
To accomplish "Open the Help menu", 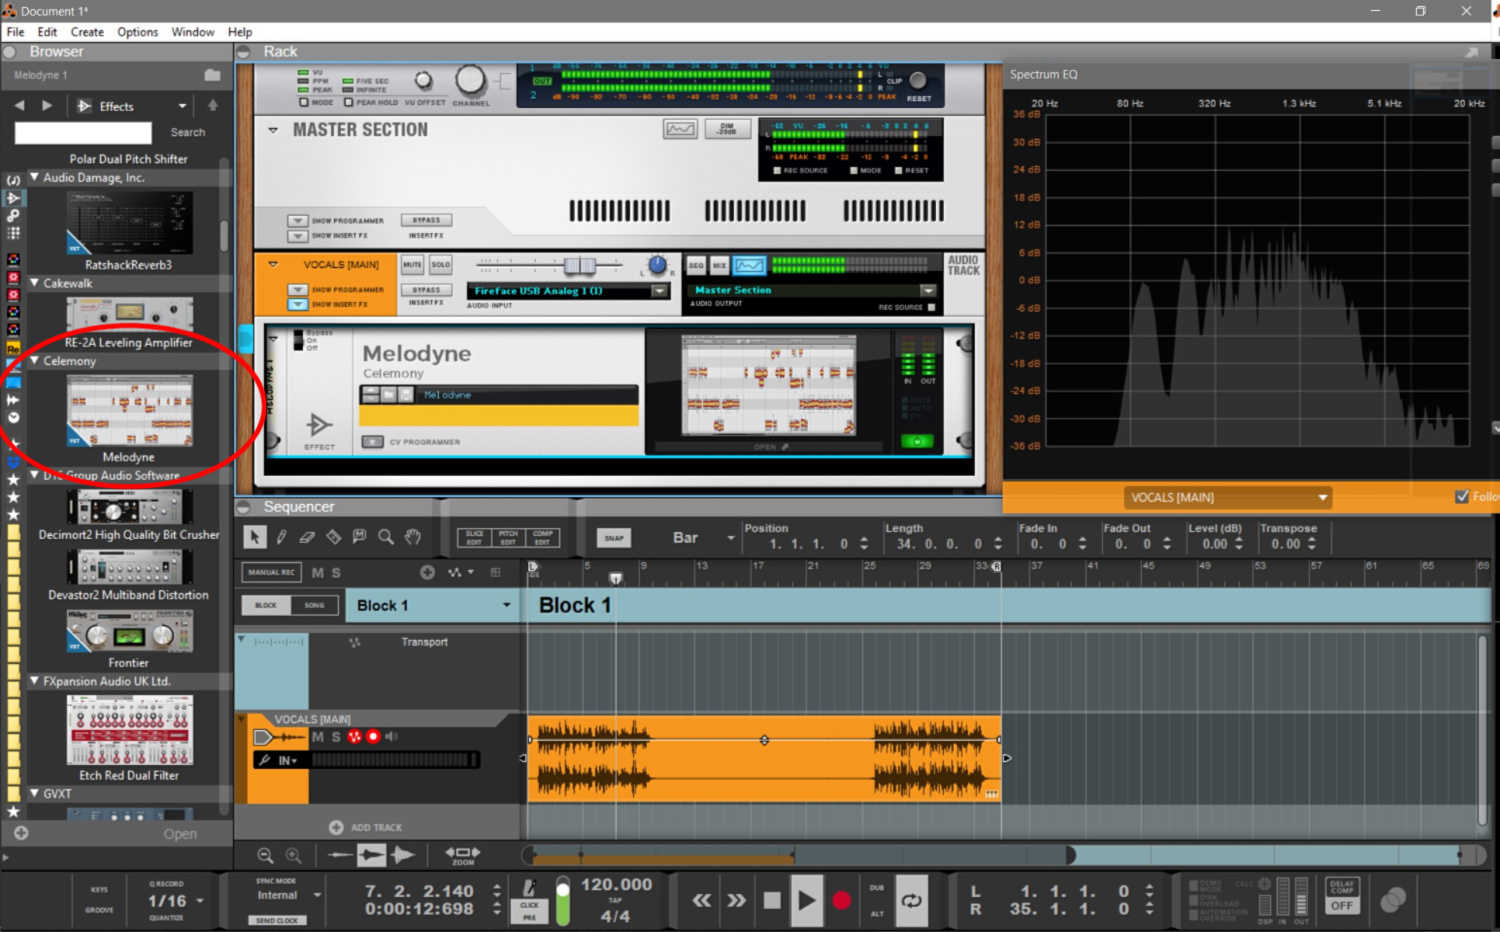I will coord(240,32).
